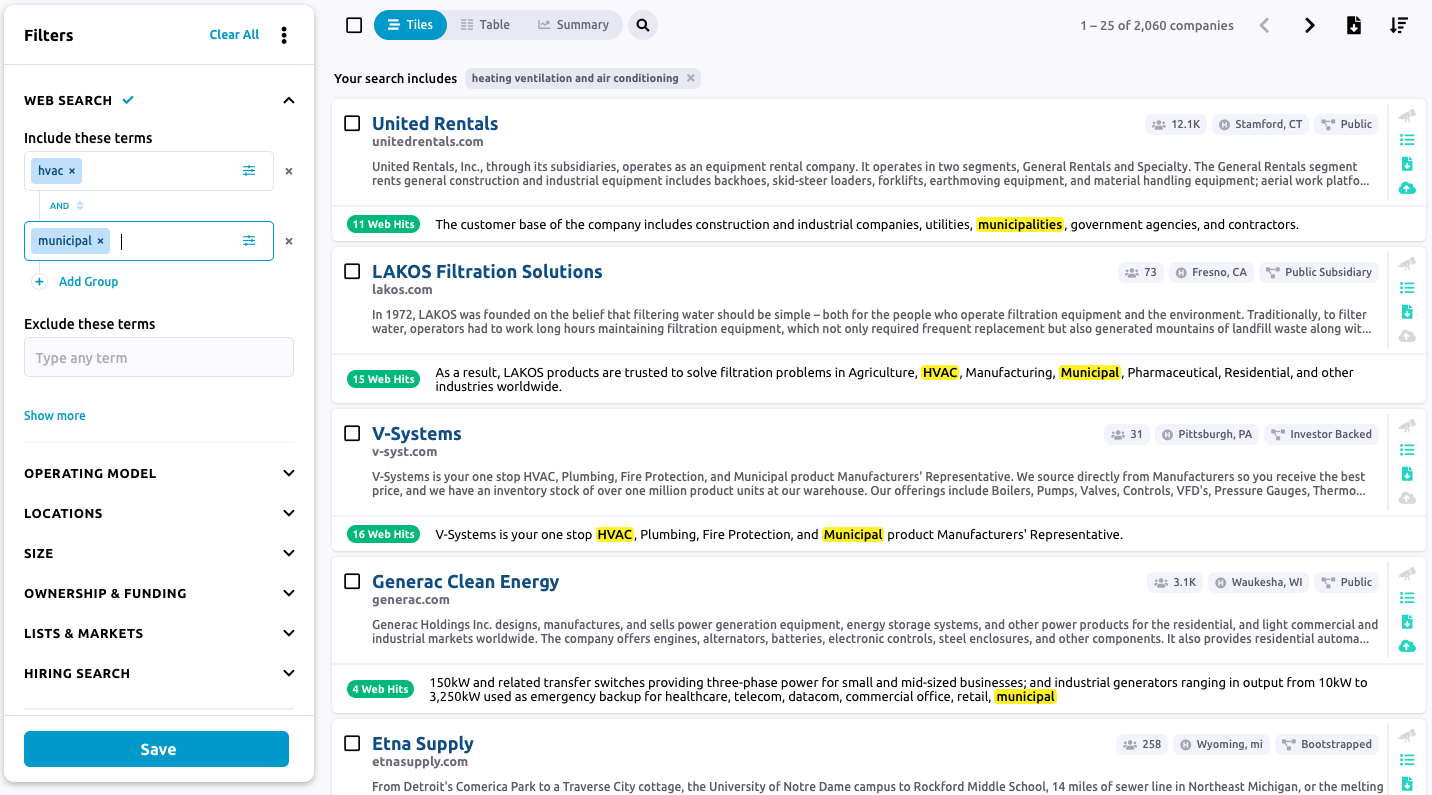
Task: Click the 16 Web Hits badge
Action: coord(383,534)
